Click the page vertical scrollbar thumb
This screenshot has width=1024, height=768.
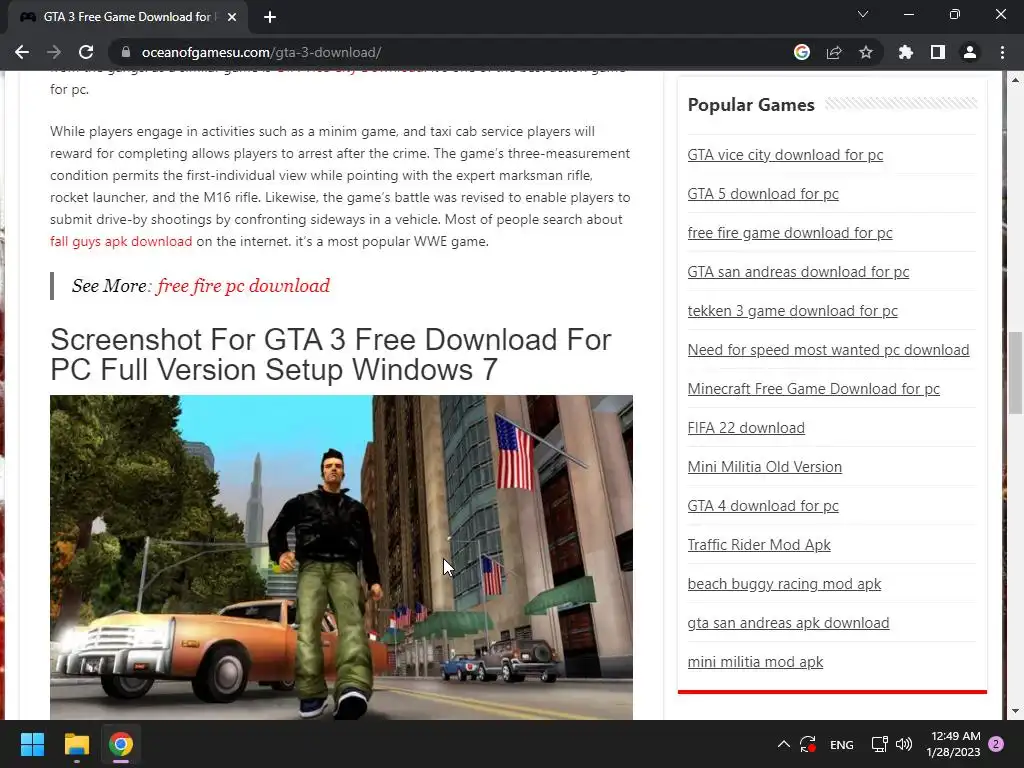click(x=1015, y=372)
